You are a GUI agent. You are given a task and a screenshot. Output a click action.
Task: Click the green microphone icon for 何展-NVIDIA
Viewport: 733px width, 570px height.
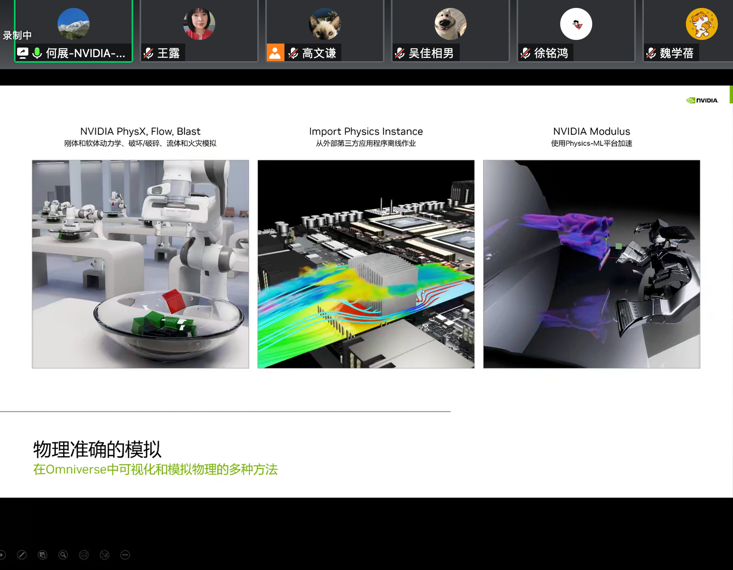click(x=37, y=53)
